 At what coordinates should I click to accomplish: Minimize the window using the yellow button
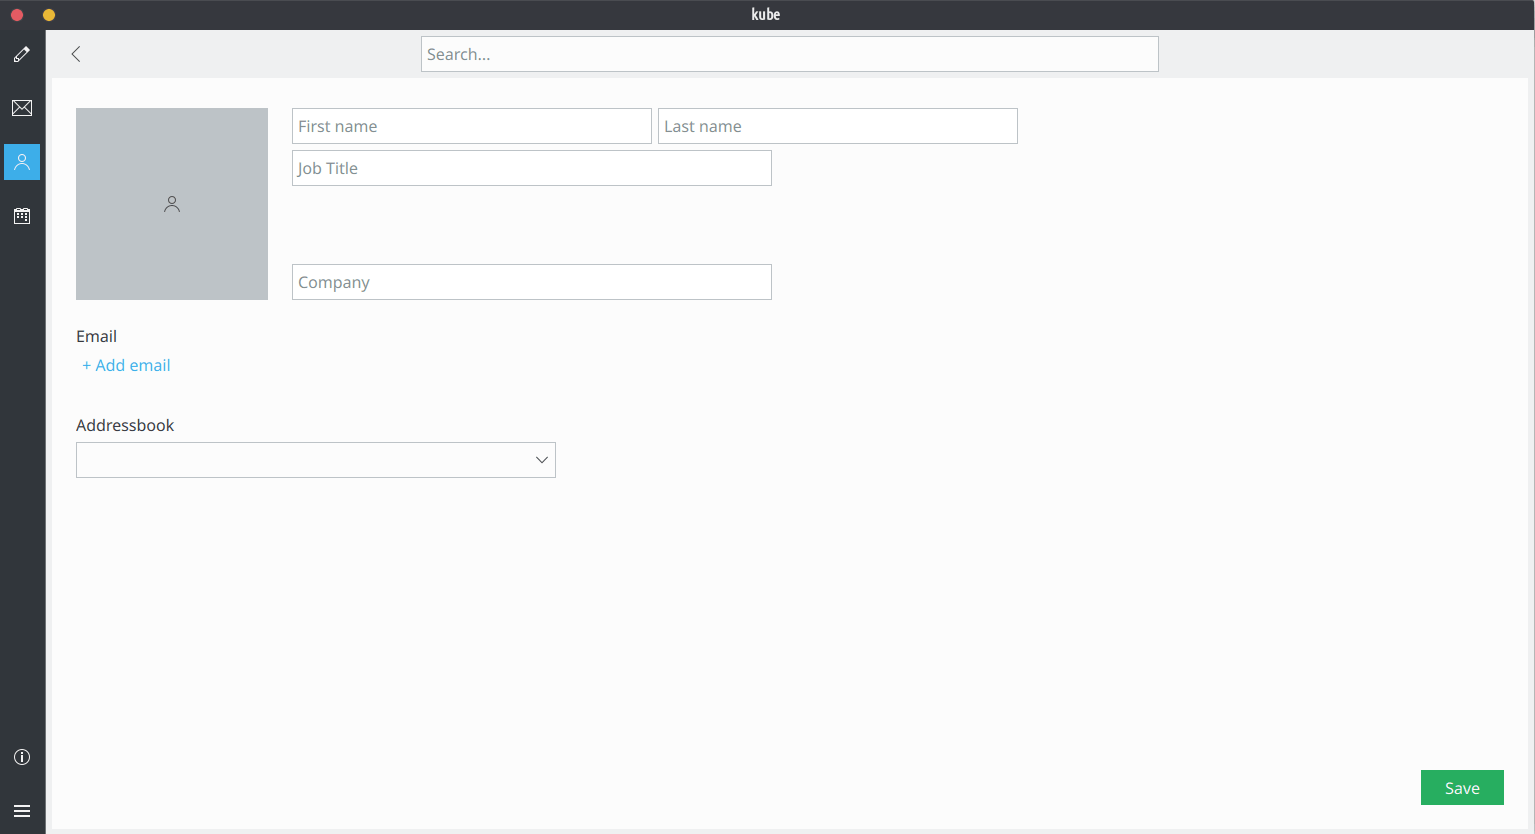tap(49, 15)
